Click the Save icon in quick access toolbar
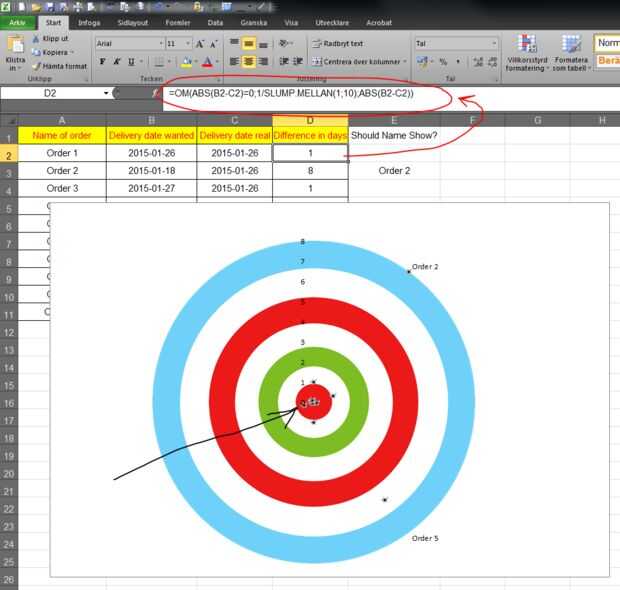The image size is (620, 590). coord(50,7)
